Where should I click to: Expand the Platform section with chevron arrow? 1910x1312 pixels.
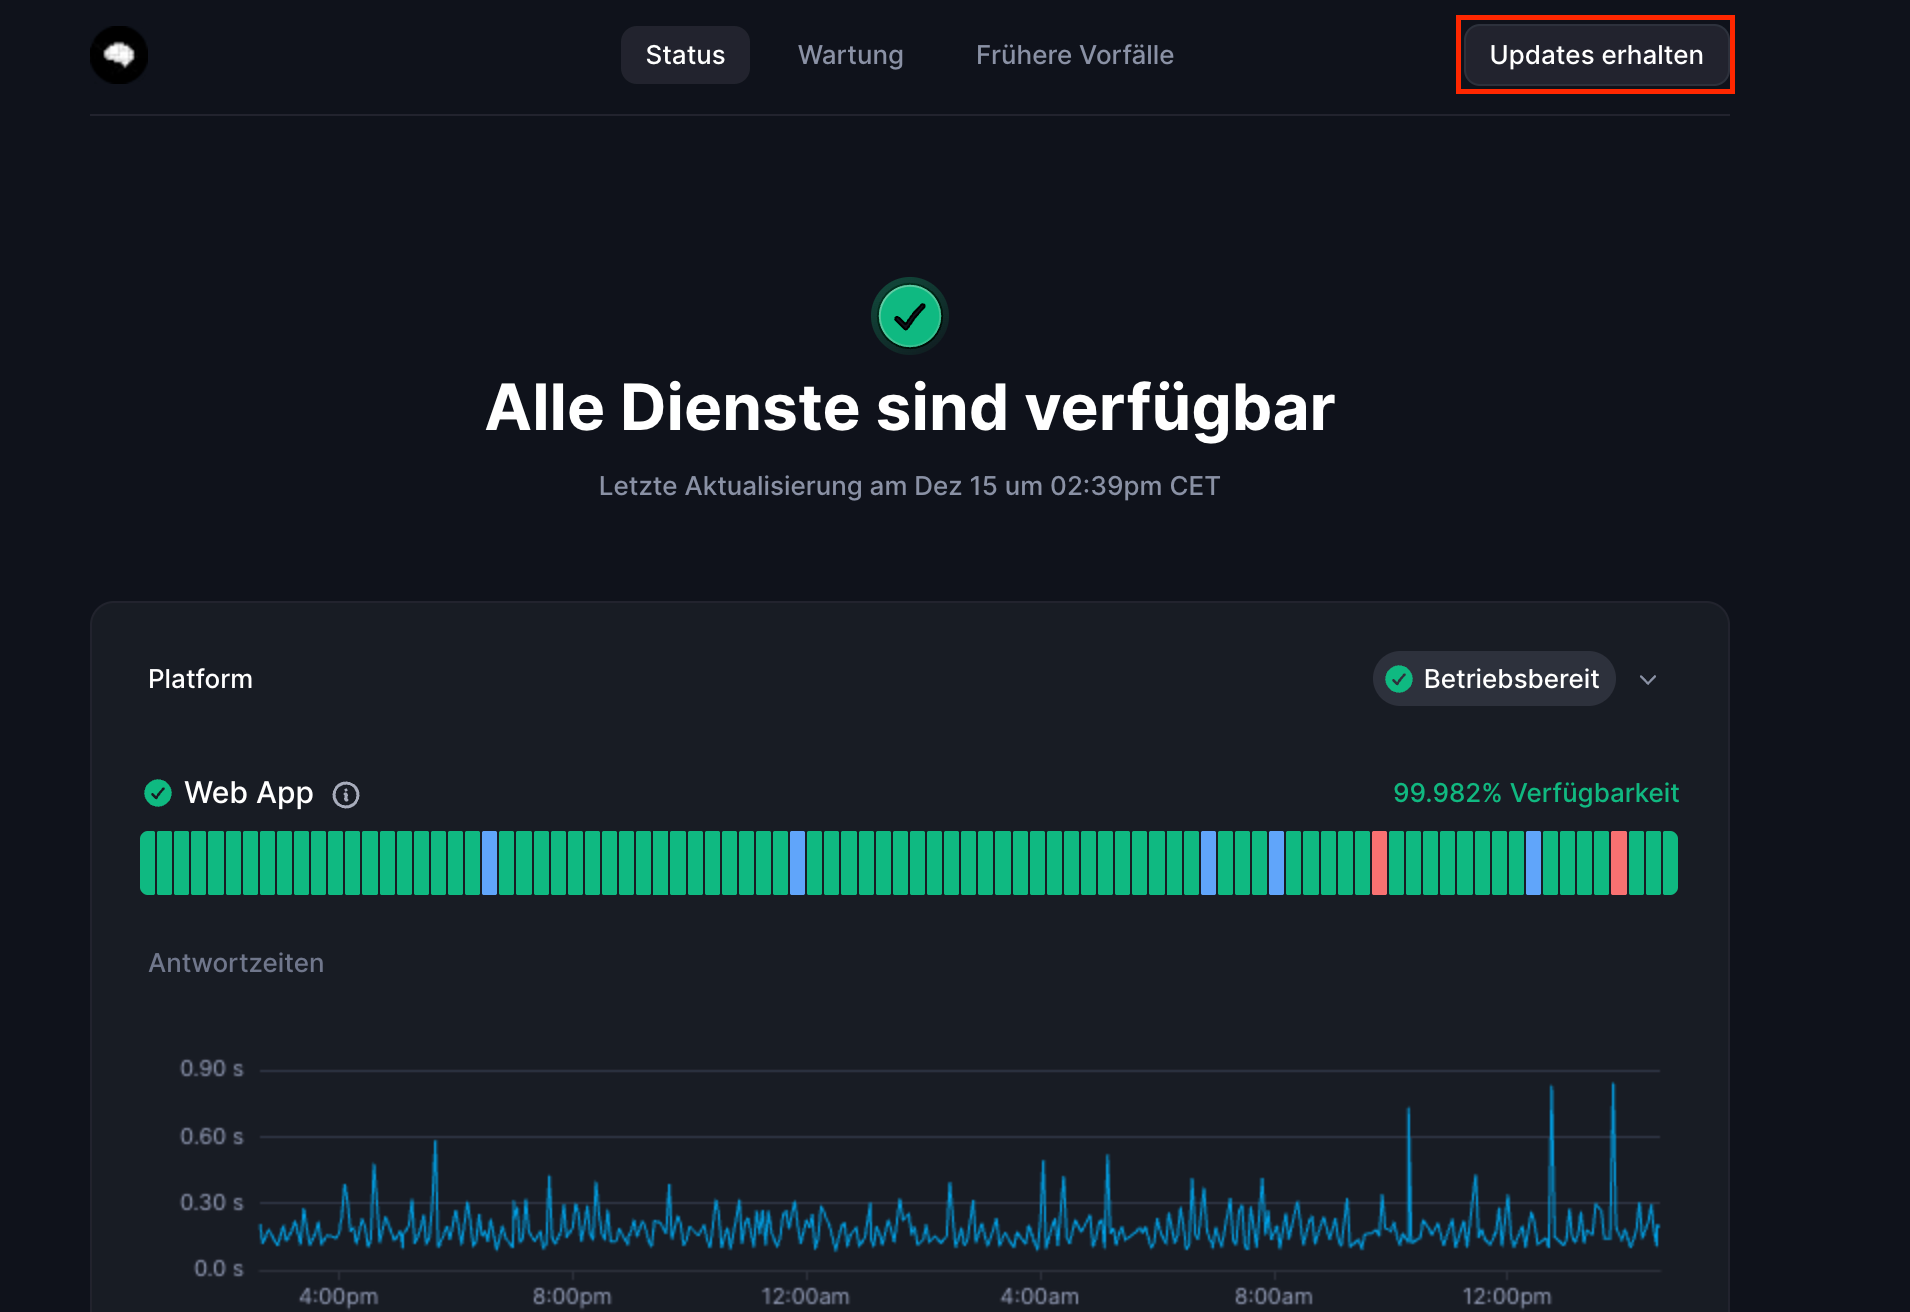(x=1648, y=680)
